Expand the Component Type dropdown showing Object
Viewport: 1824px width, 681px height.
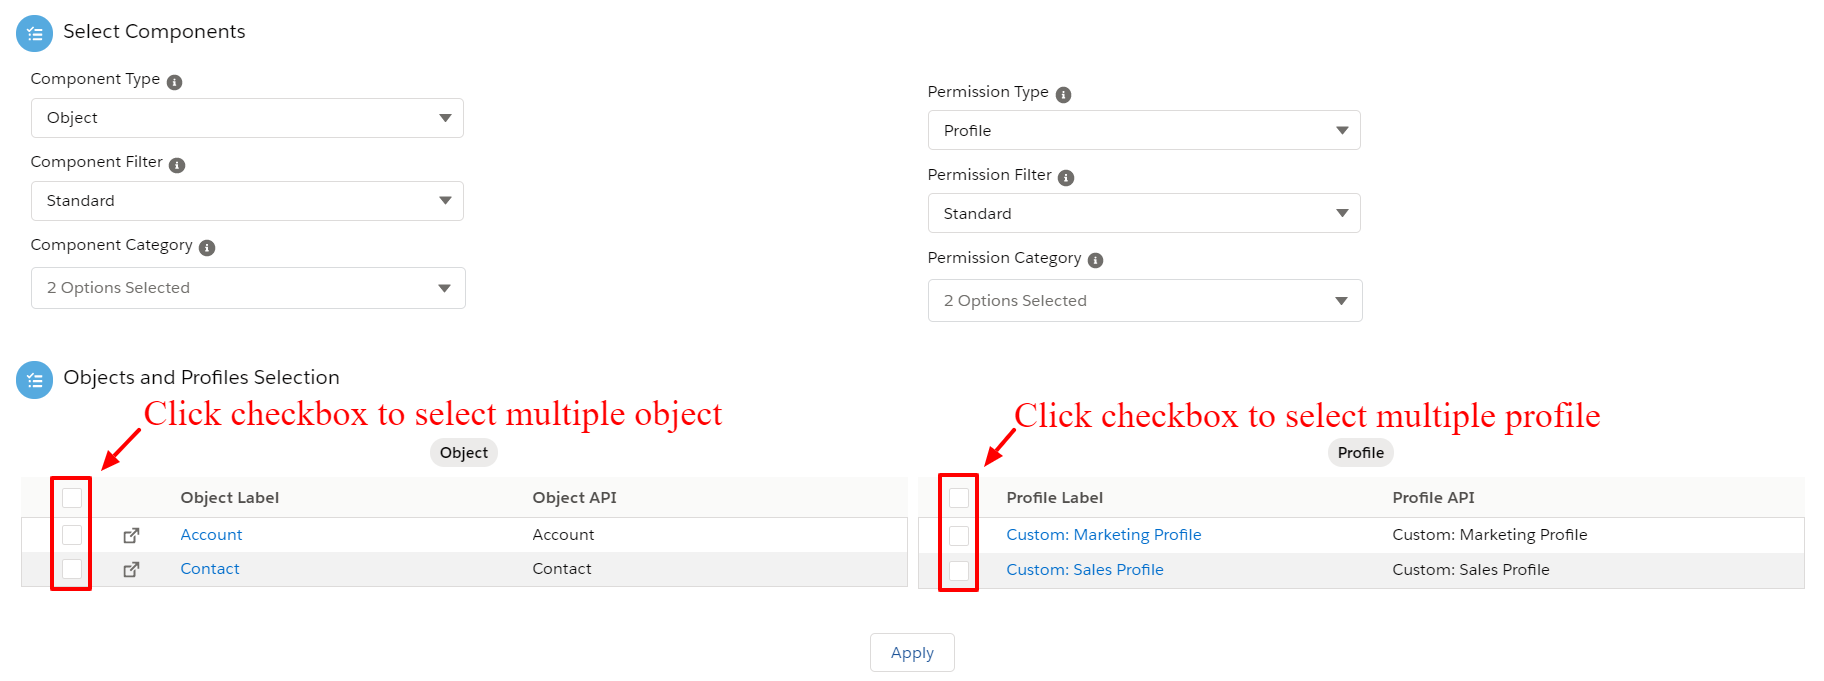(x=247, y=118)
